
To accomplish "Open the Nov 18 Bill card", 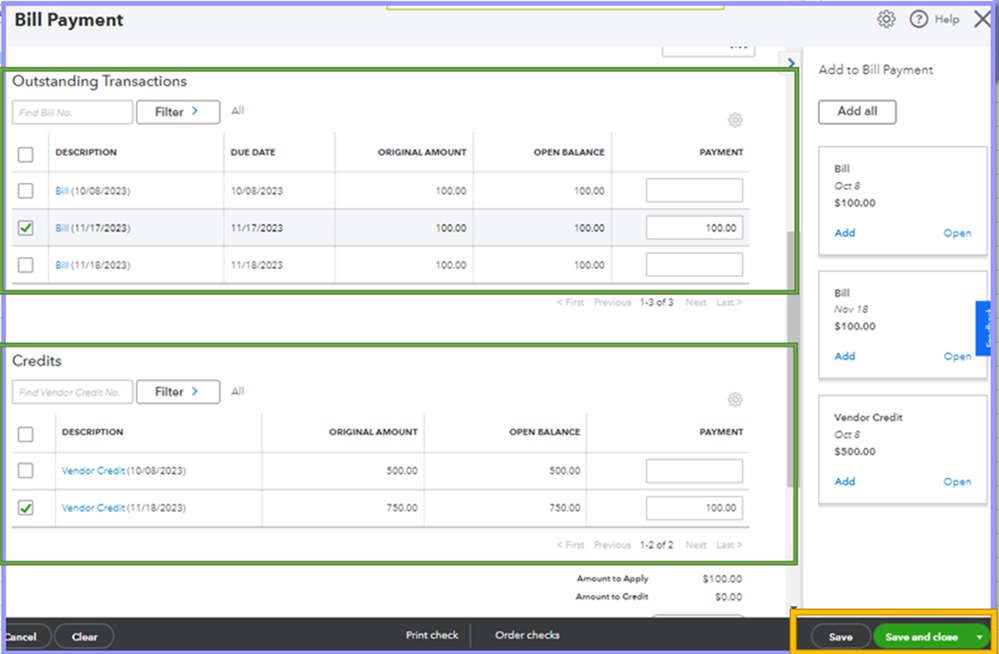I will pyautogui.click(x=957, y=356).
